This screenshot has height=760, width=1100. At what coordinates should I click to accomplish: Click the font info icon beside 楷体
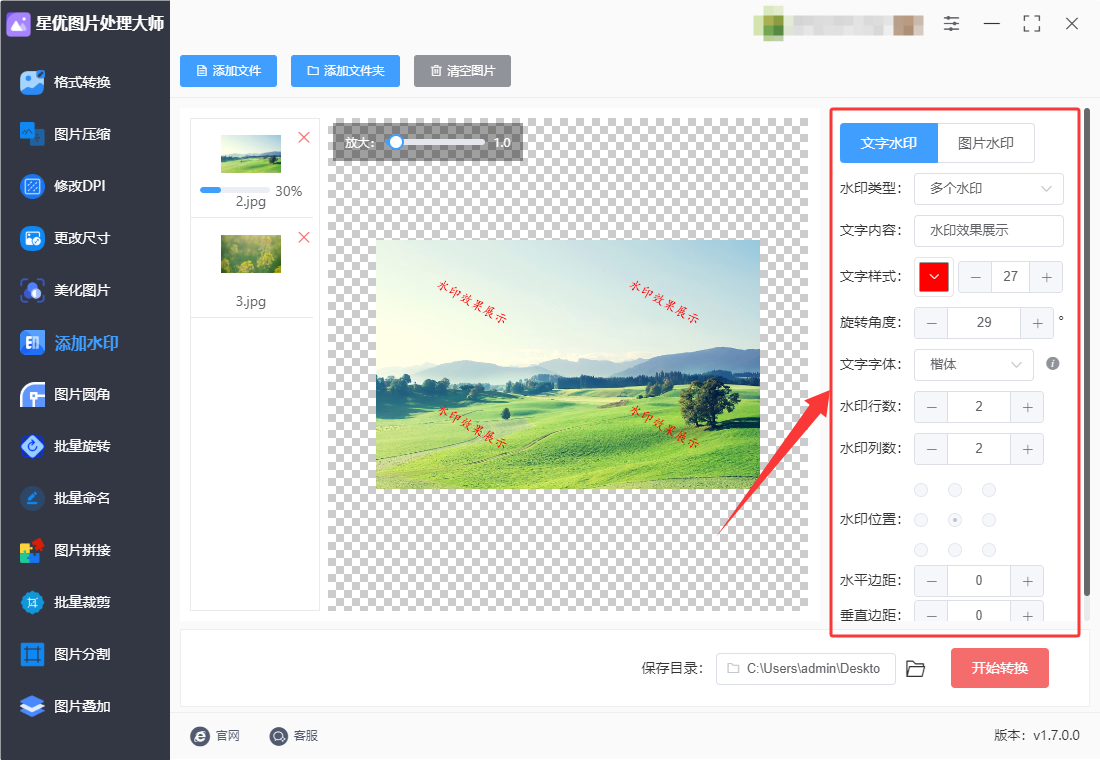coord(1052,364)
